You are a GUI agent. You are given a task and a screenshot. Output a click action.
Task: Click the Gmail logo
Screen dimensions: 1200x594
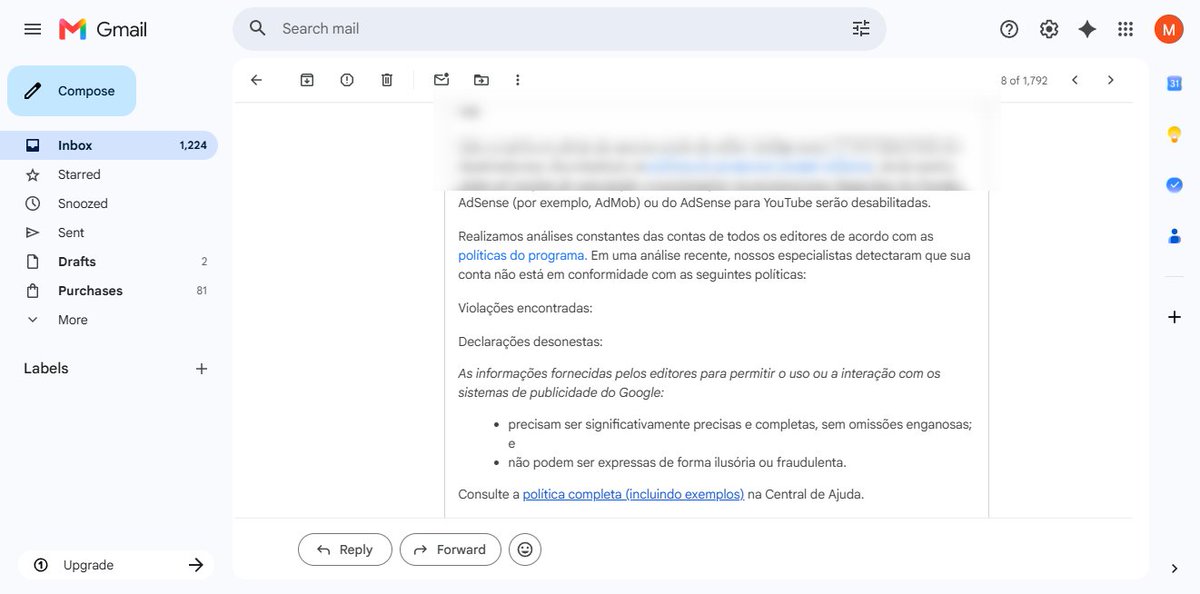coord(103,29)
